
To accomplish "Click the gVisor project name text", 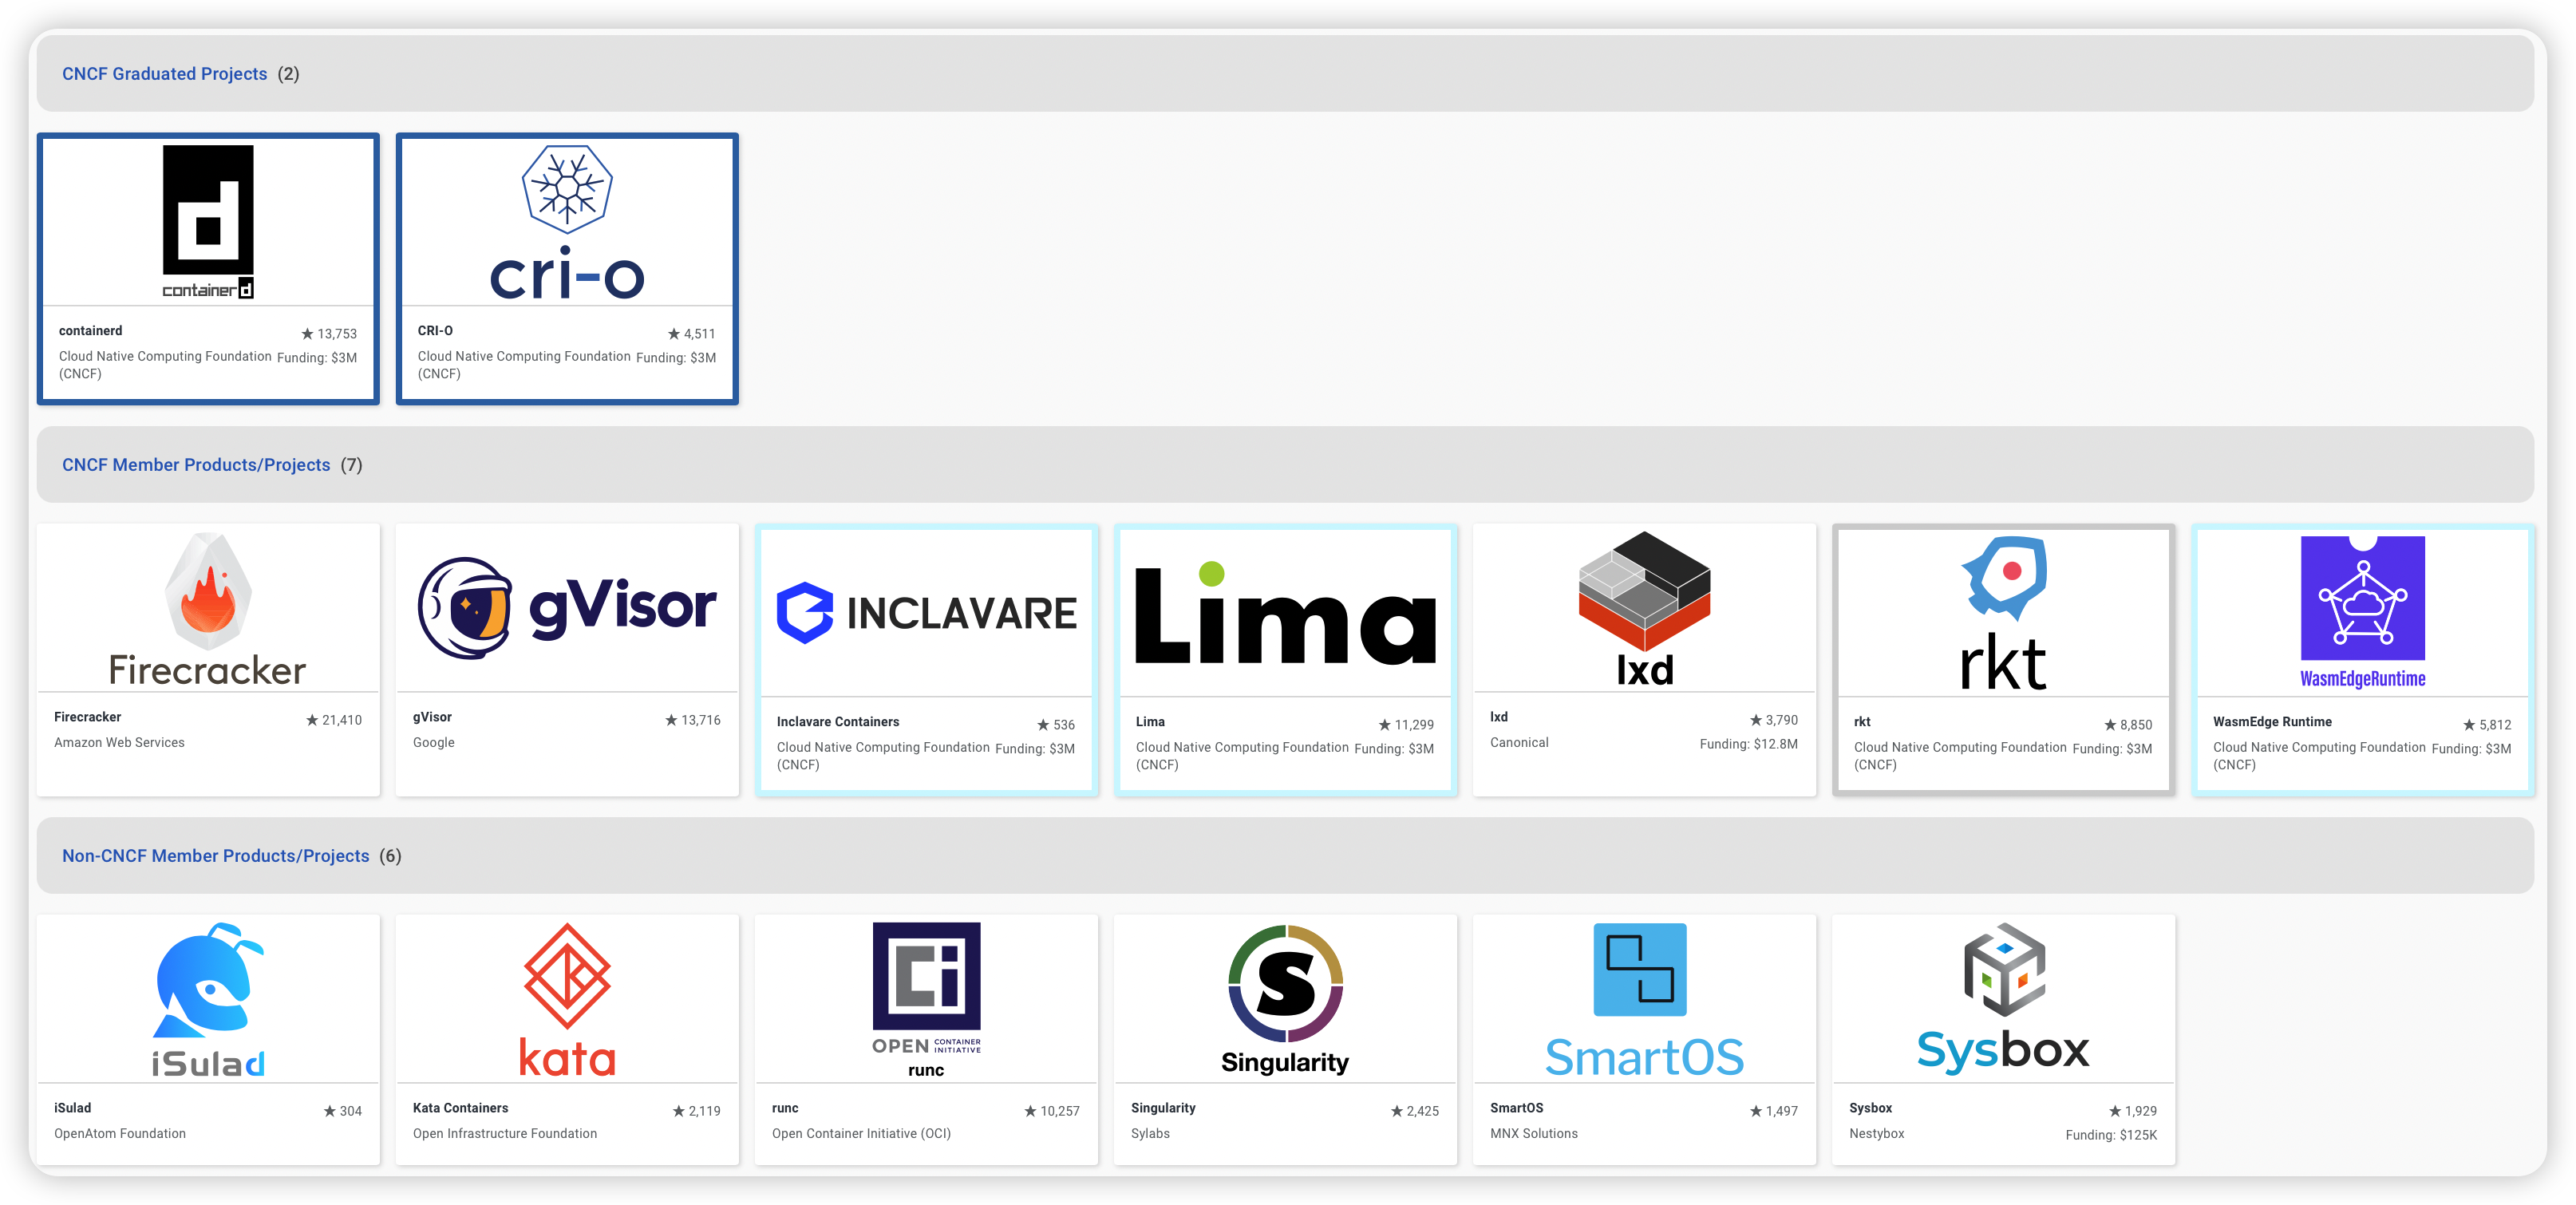I will pyautogui.click(x=432, y=717).
